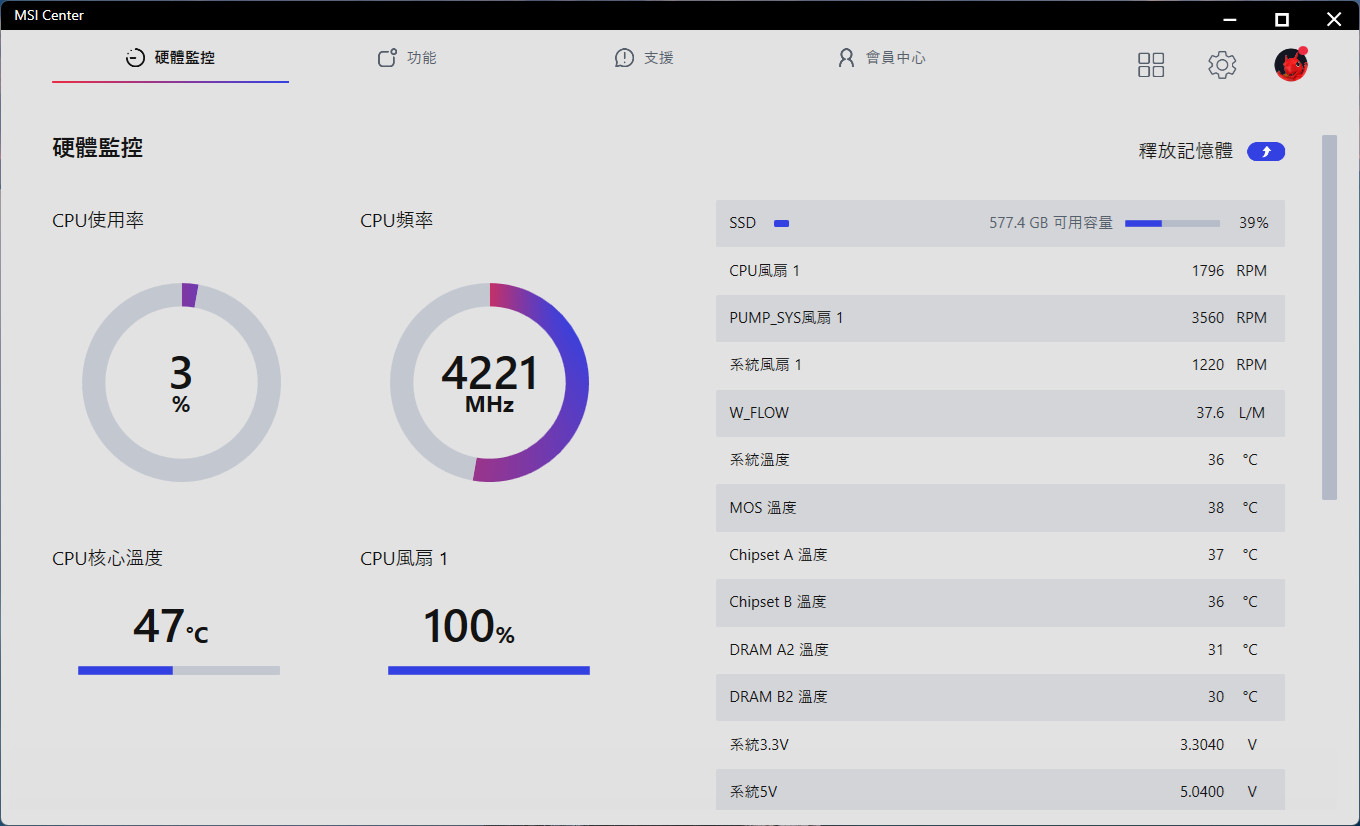Click the grid apps view icon
1360x826 pixels.
point(1151,65)
